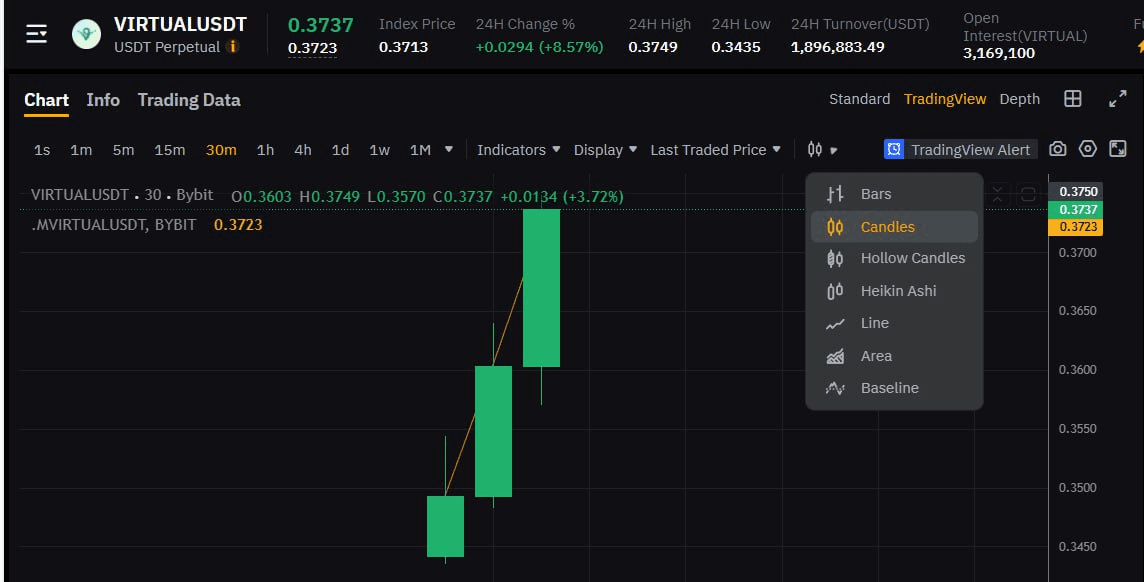Choose Hollow Candles chart type
This screenshot has width=1144, height=582.
(x=894, y=258)
